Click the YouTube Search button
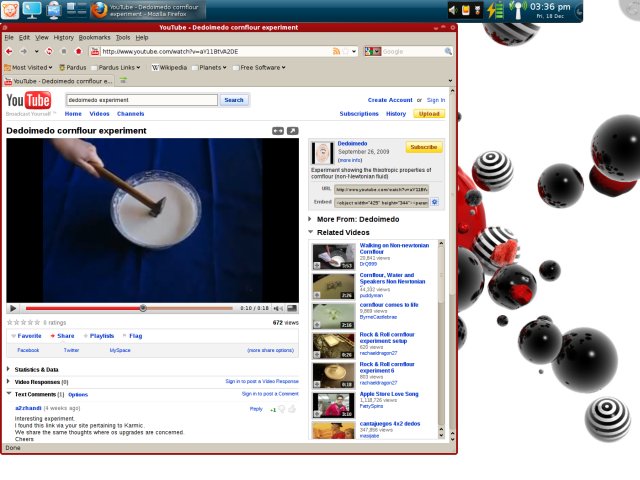This screenshot has height=480, width=640. pyautogui.click(x=234, y=100)
